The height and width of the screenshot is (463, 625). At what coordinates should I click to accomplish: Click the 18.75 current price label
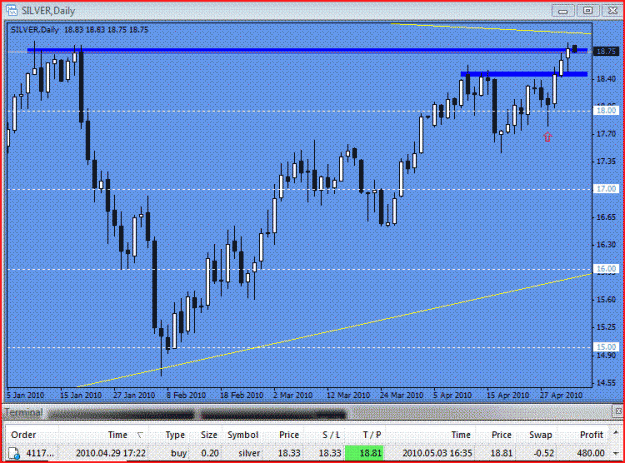point(606,51)
